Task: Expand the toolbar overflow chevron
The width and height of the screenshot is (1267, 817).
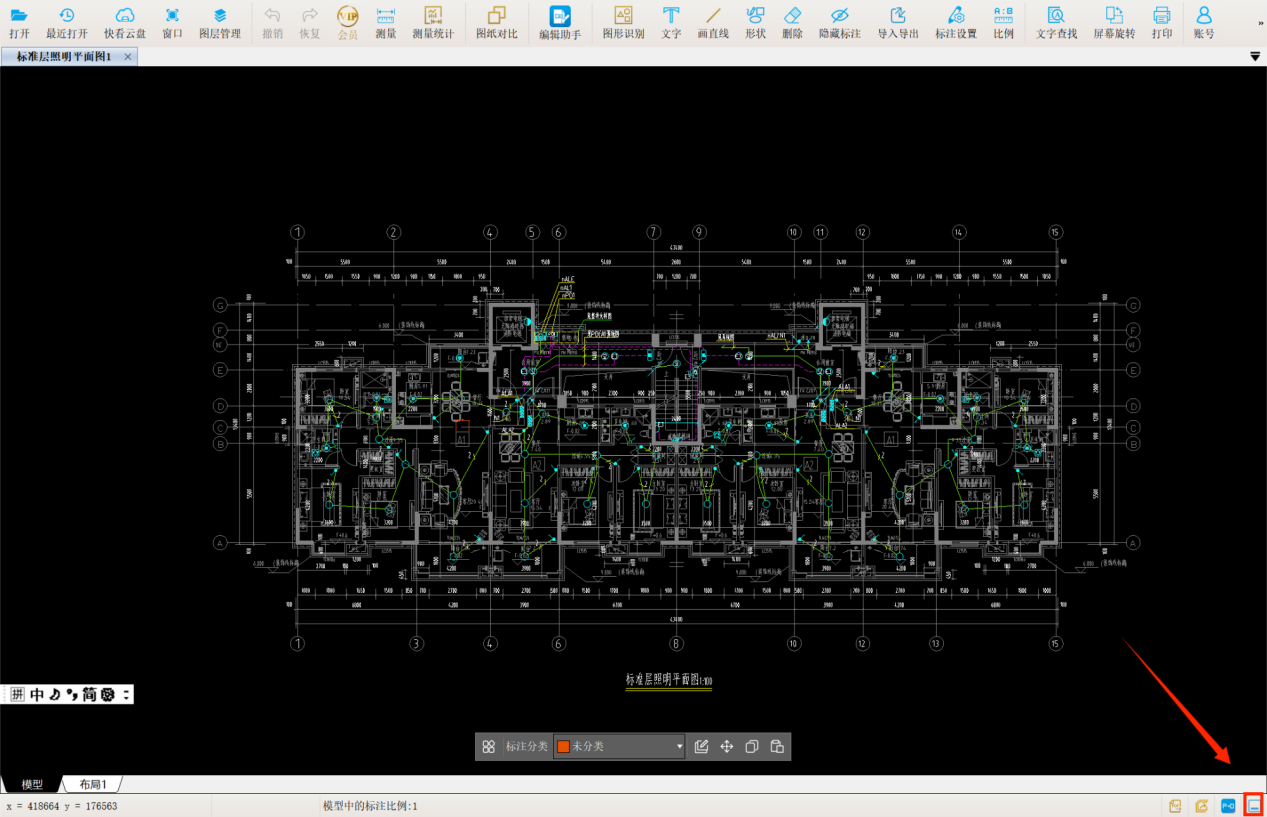Action: (1259, 22)
